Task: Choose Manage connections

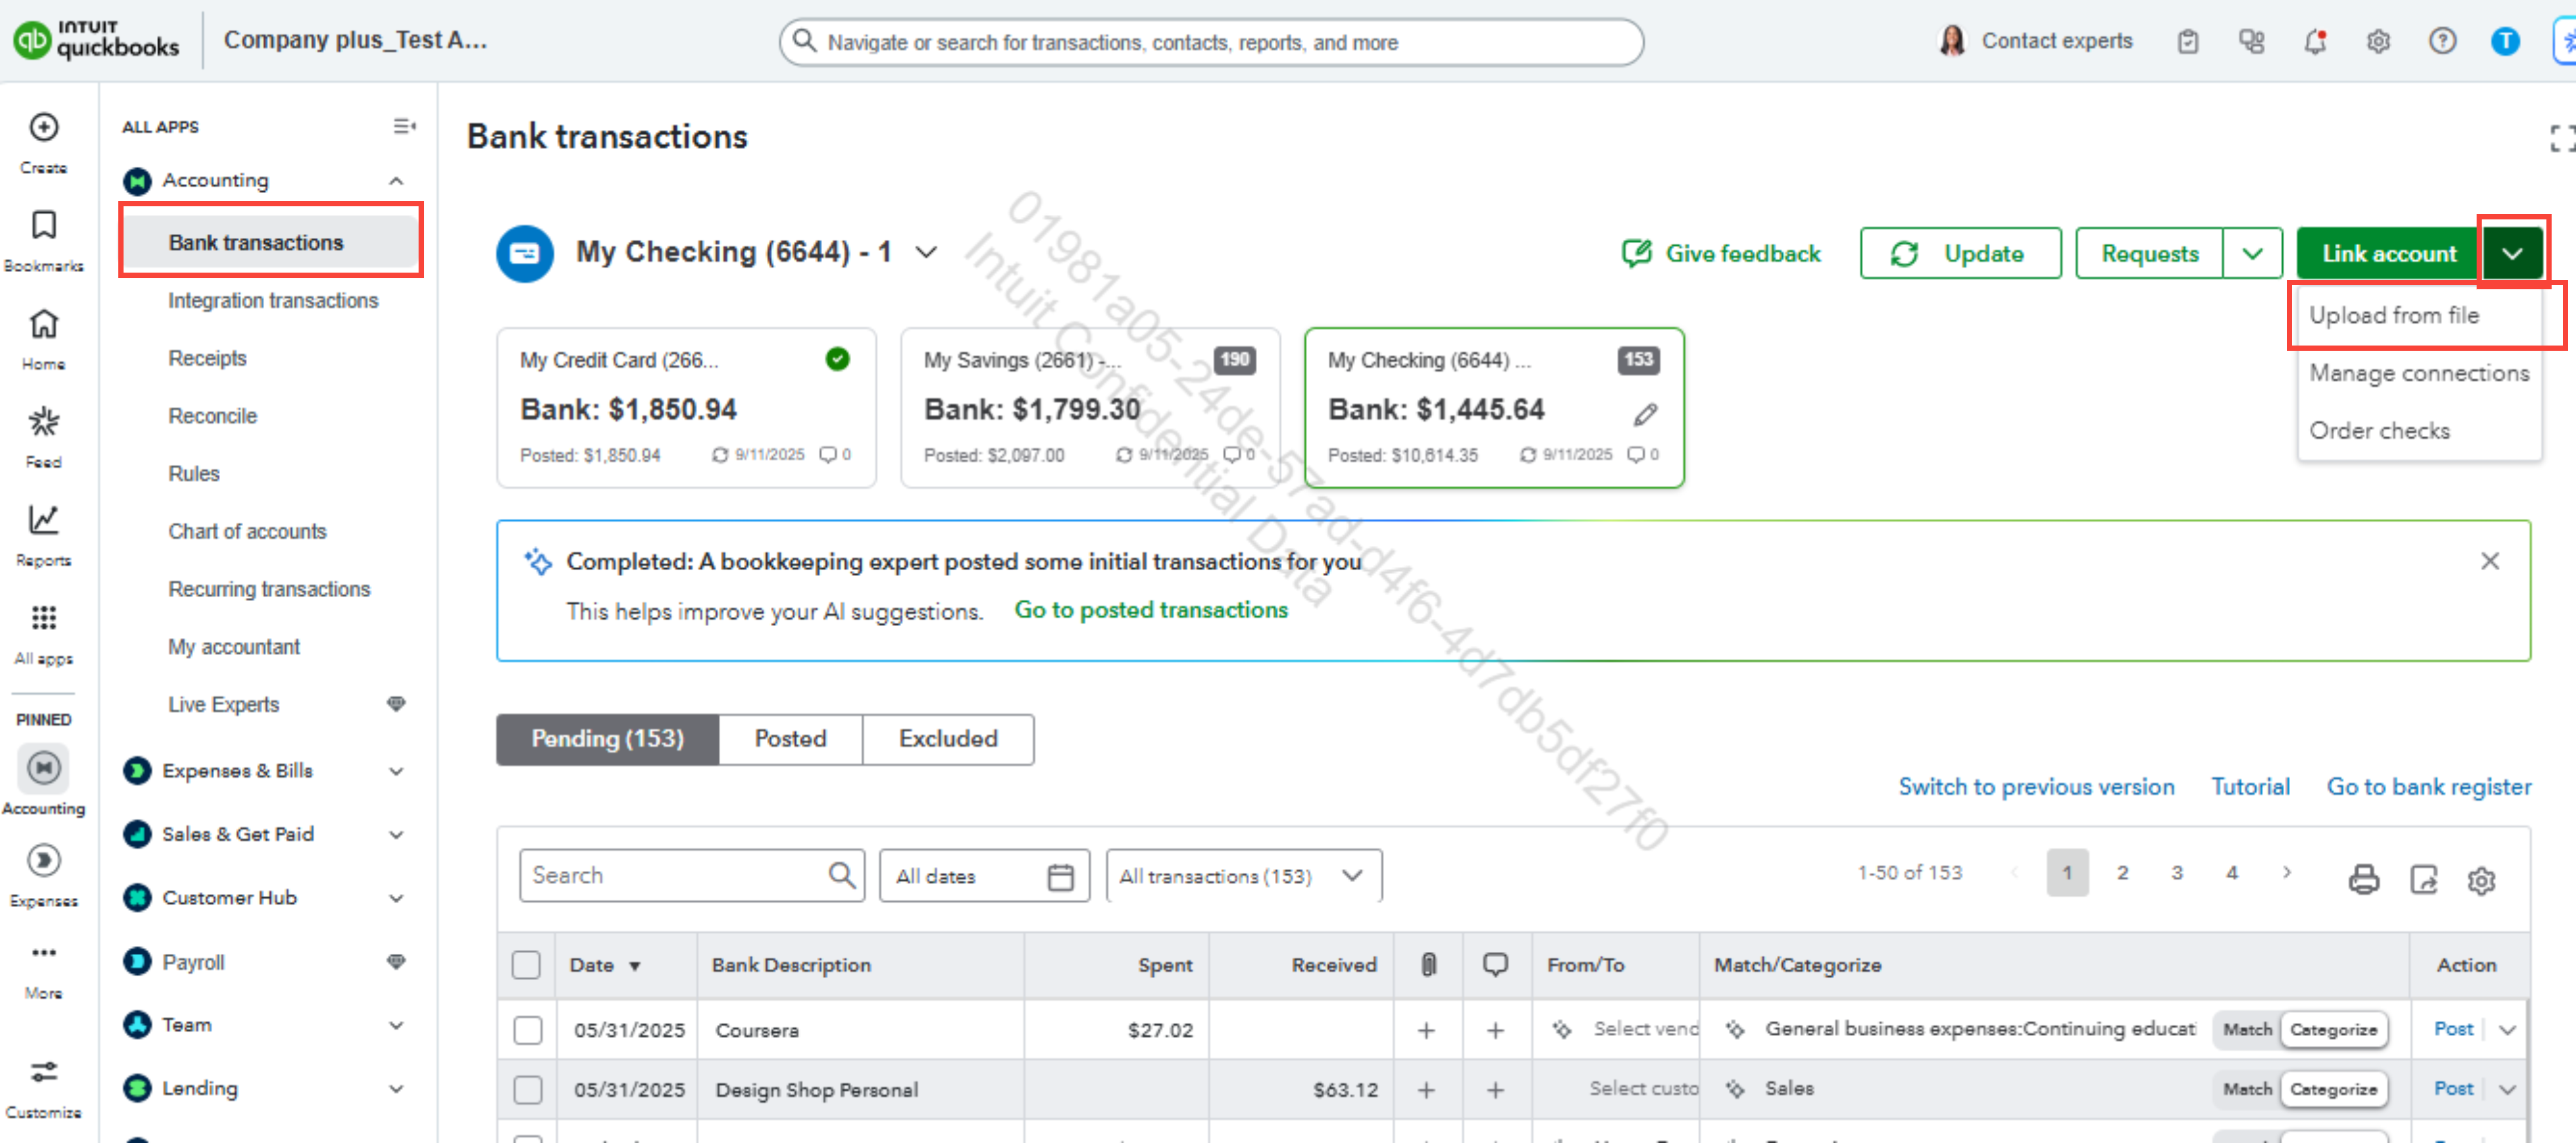Action: tap(2419, 373)
